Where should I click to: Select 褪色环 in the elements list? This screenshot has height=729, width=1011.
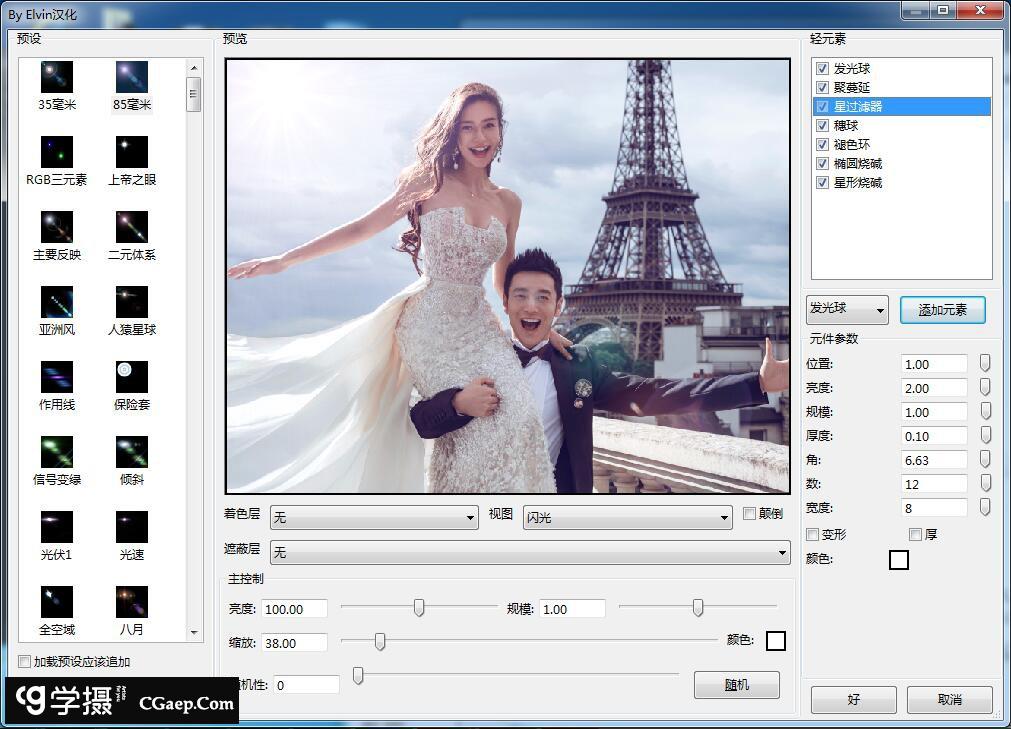tap(852, 145)
